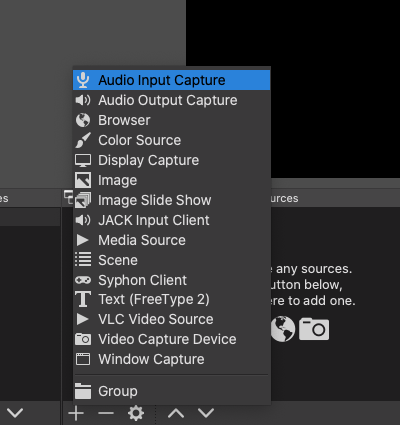Click the scenes panel down chevron
This screenshot has height=425, width=400.
pos(15,413)
